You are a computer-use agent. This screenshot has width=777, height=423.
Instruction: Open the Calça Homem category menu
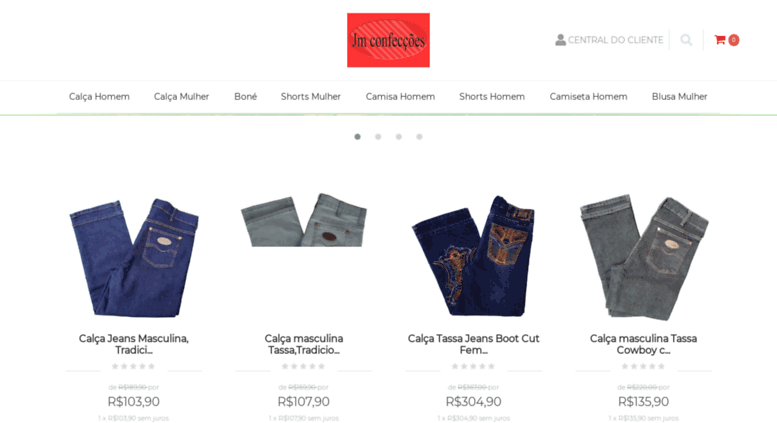point(99,97)
